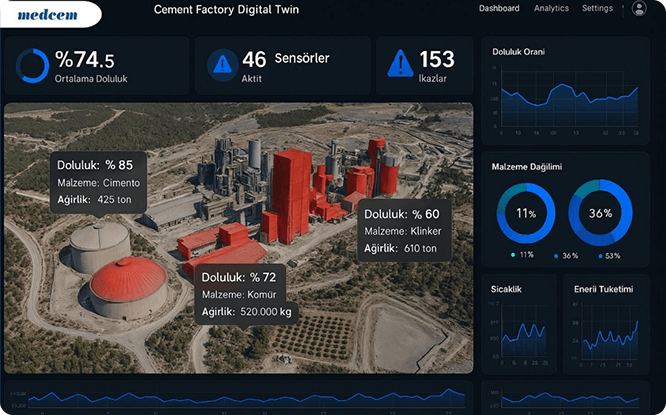Click the medcem logo

click(48, 15)
